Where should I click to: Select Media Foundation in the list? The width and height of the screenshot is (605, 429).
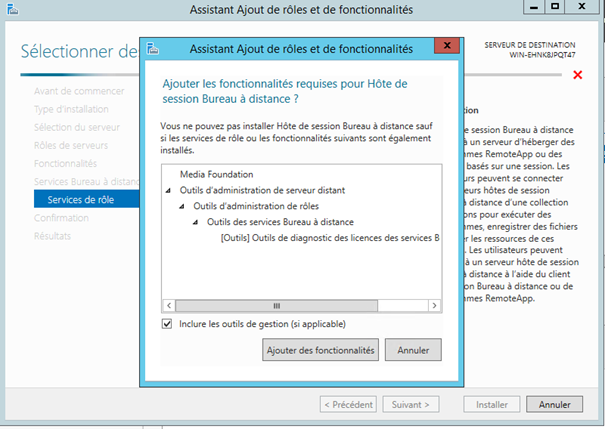(214, 174)
